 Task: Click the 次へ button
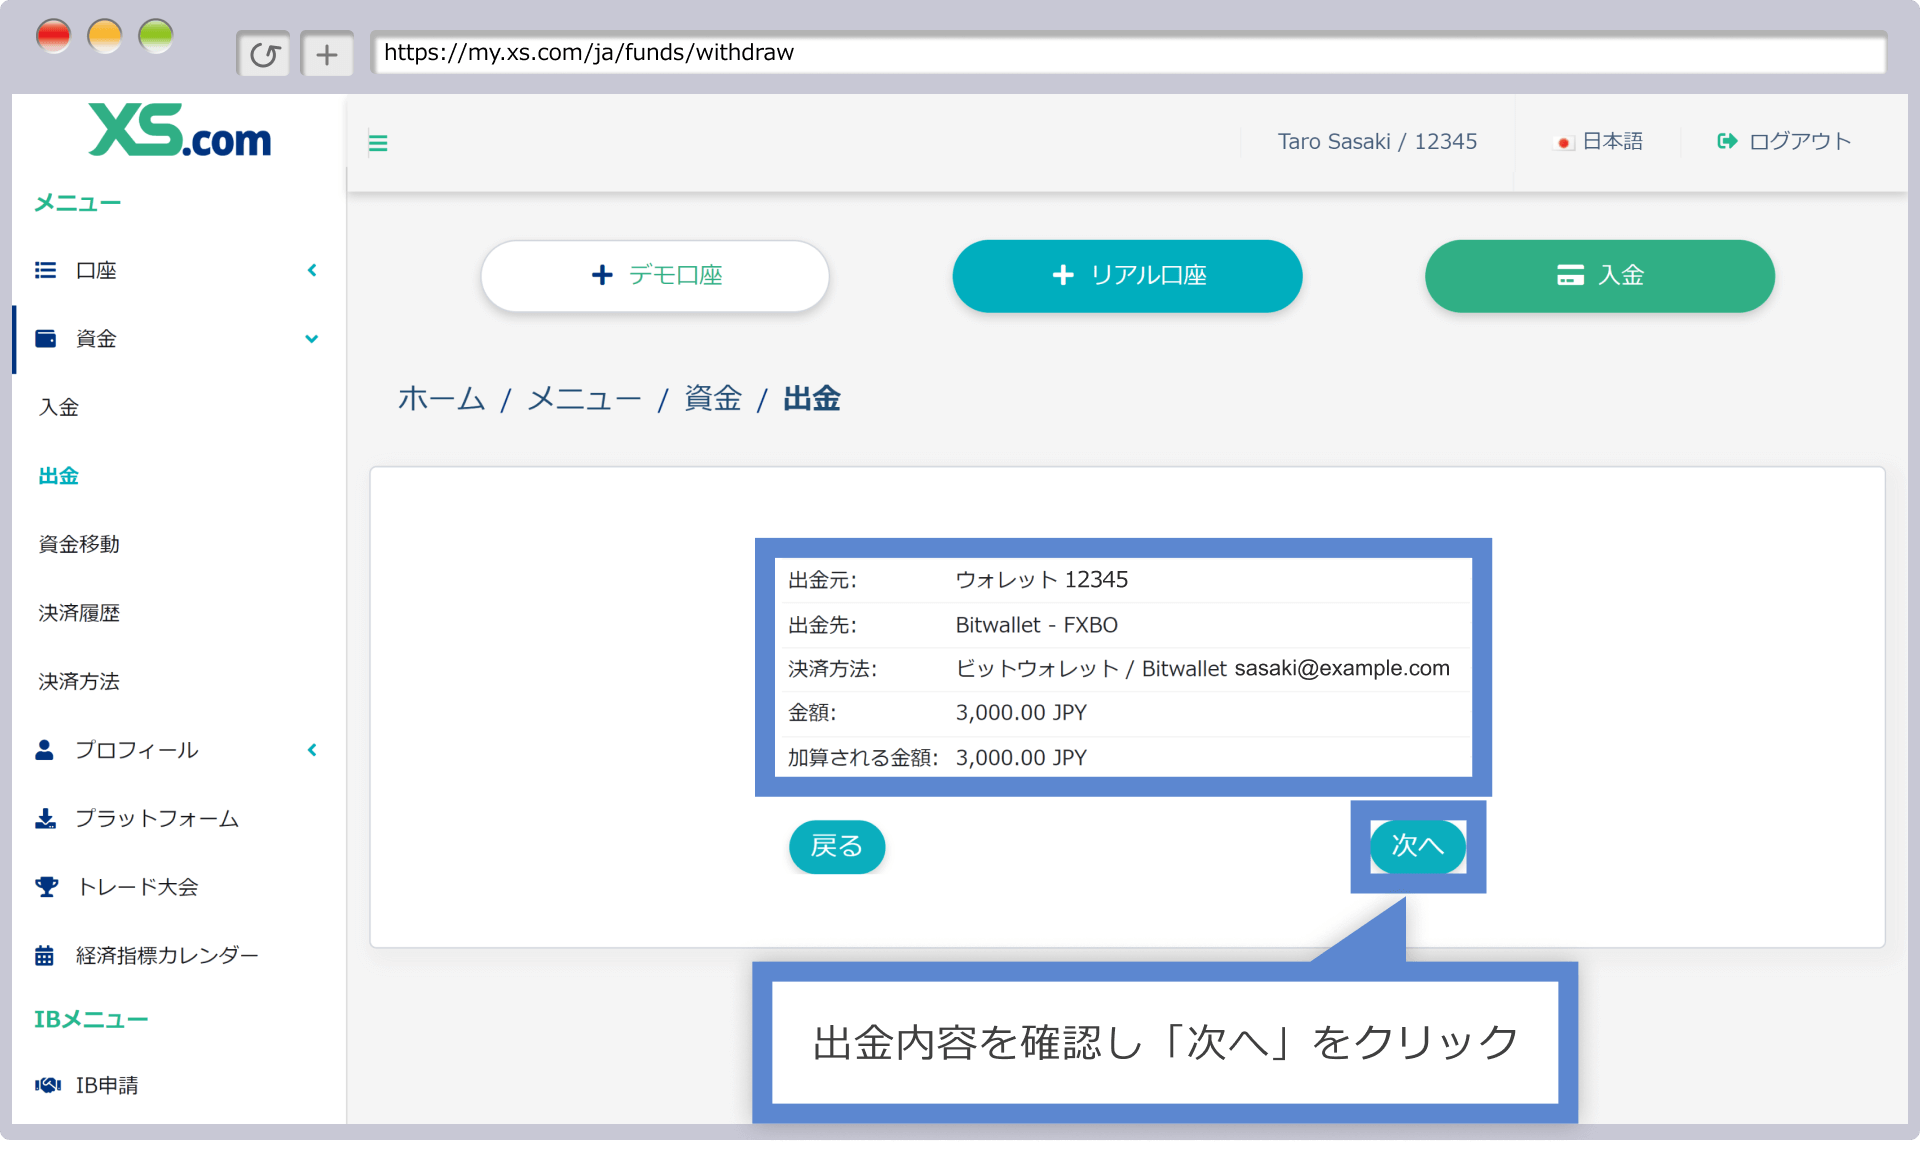(x=1418, y=846)
